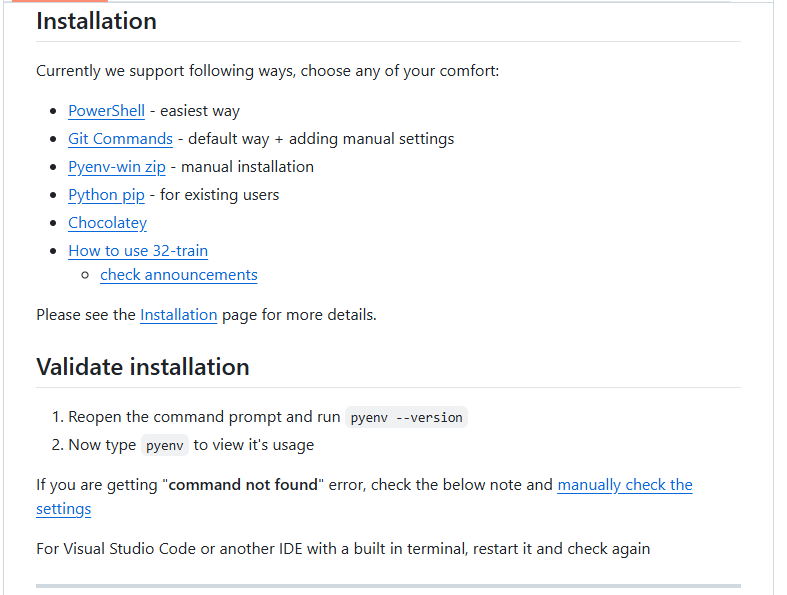Click the Installation section heading
Image resolution: width=787 pixels, height=595 pixels.
point(96,21)
